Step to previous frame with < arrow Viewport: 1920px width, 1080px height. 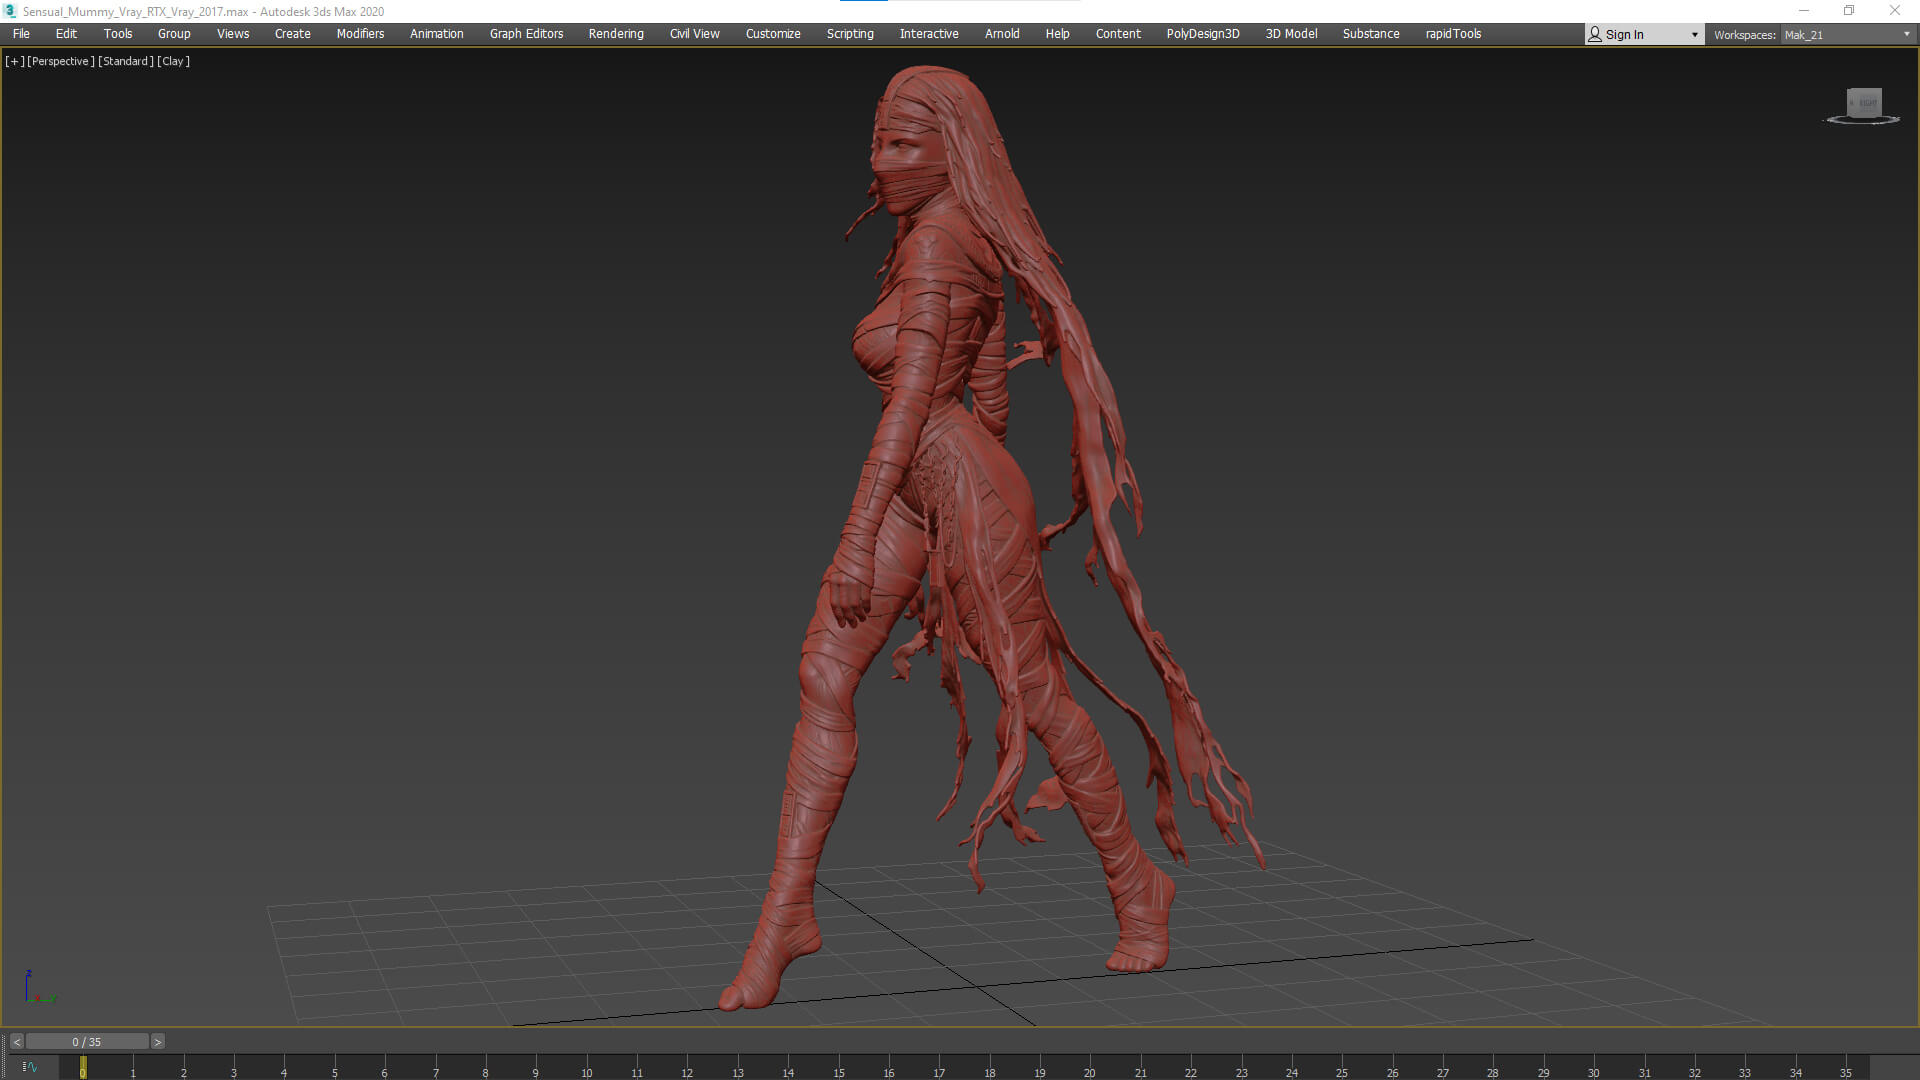click(x=17, y=1042)
